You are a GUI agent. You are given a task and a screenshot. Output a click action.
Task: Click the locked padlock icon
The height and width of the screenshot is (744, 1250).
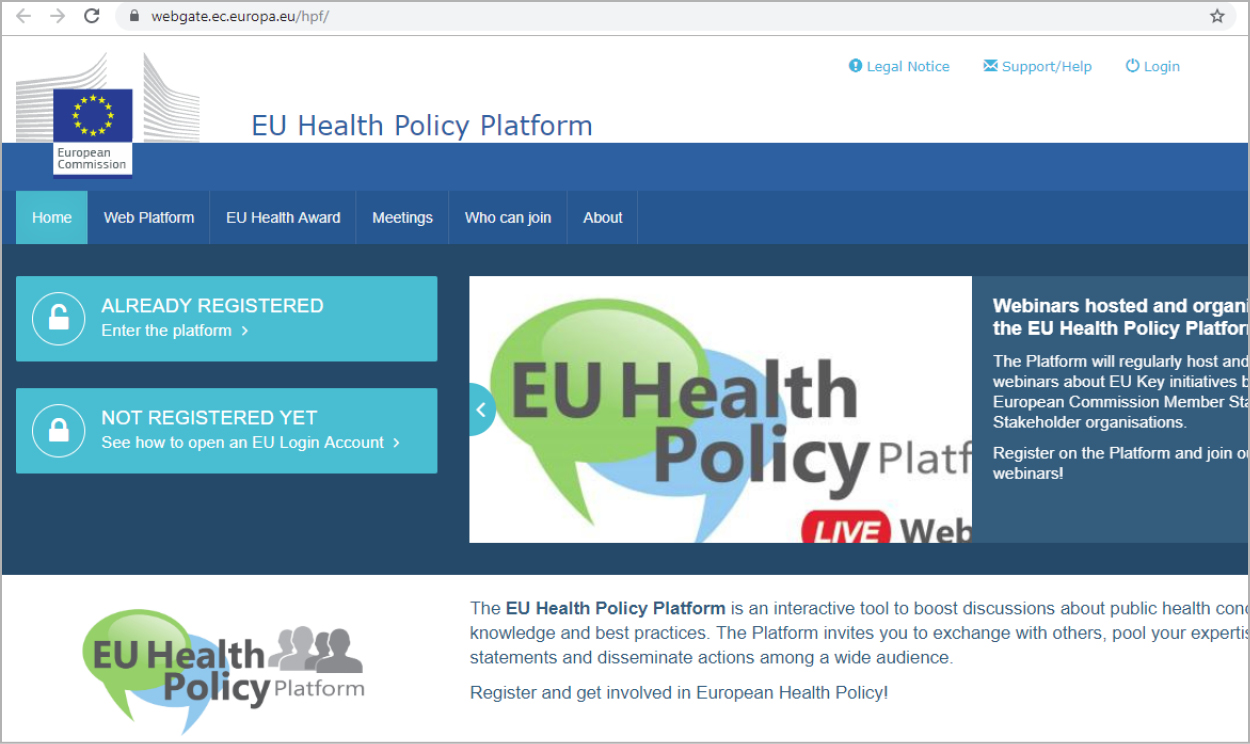pos(59,431)
